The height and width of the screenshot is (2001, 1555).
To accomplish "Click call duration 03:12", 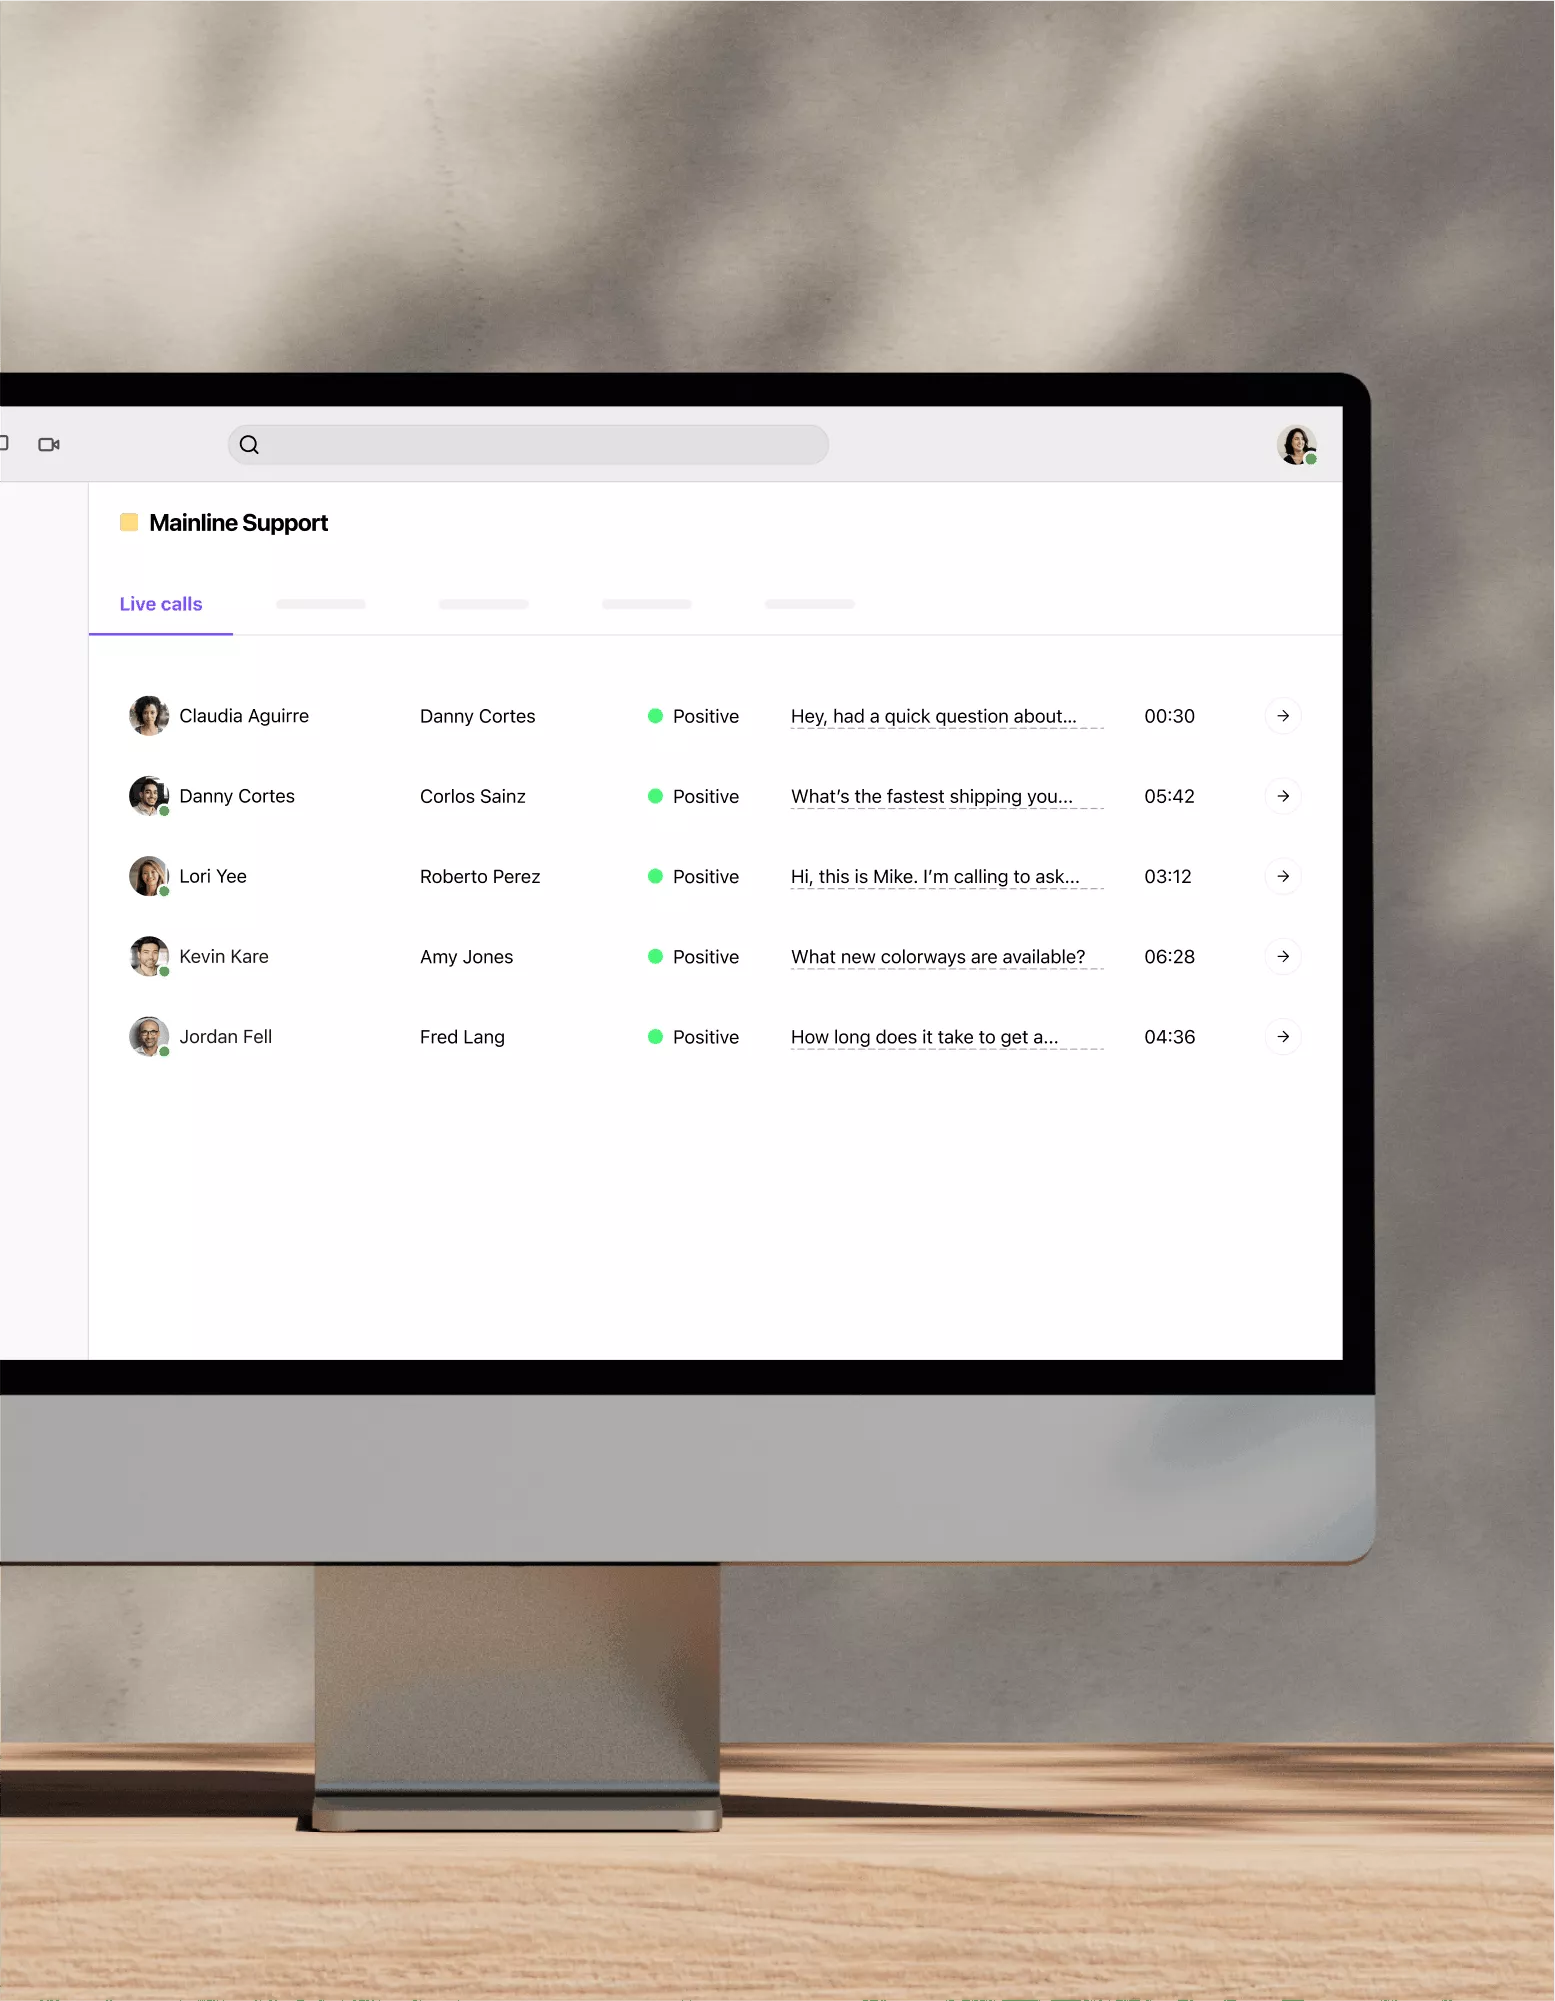I will (1168, 876).
